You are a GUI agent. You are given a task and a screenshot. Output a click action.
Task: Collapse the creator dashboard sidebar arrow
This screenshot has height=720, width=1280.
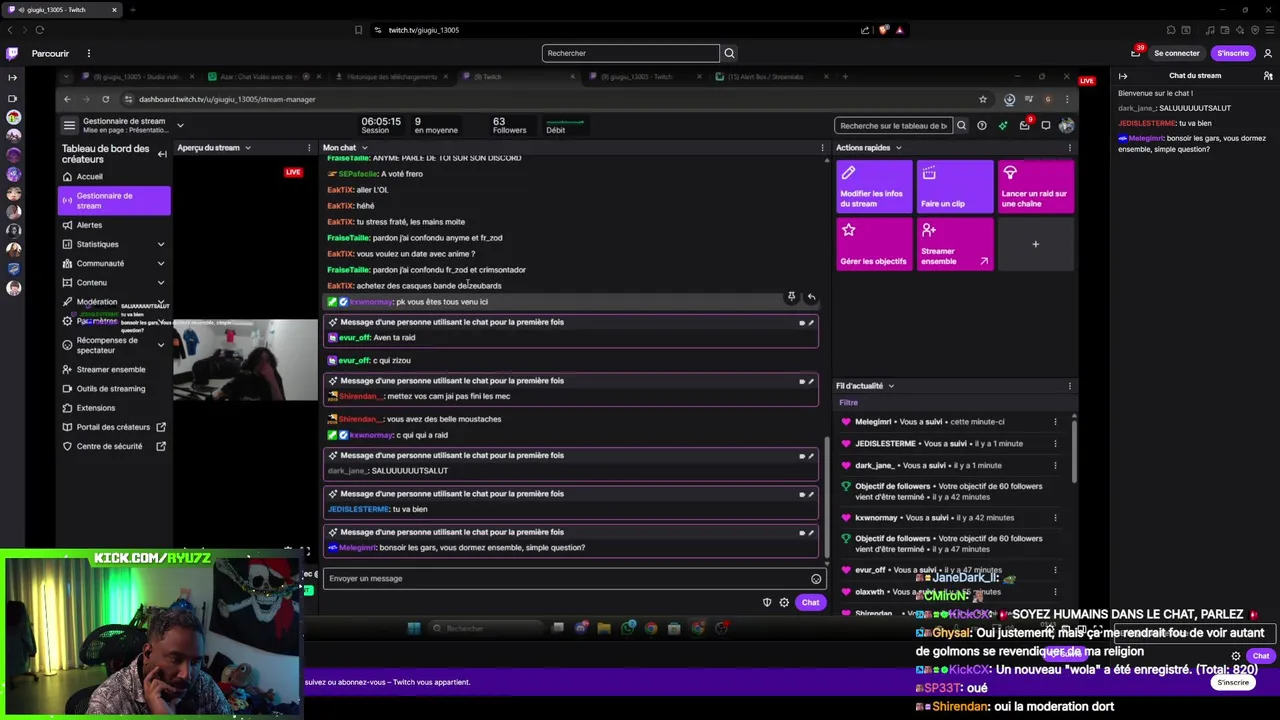pyautogui.click(x=162, y=154)
